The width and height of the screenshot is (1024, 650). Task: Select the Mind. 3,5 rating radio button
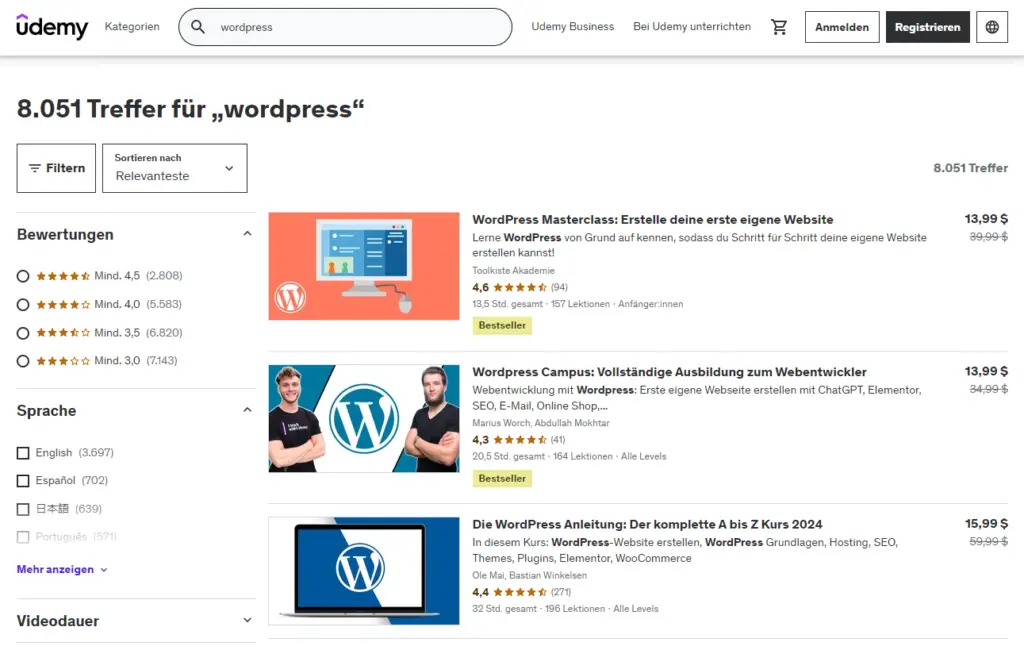tap(23, 333)
